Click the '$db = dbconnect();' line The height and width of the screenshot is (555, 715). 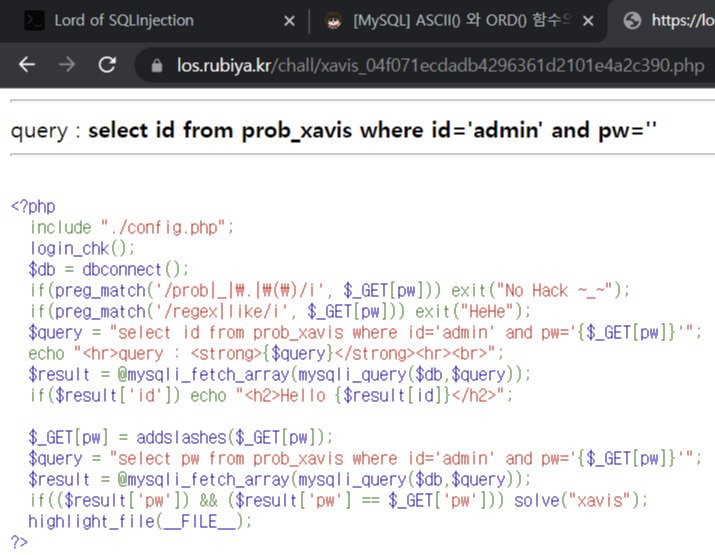[109, 270]
